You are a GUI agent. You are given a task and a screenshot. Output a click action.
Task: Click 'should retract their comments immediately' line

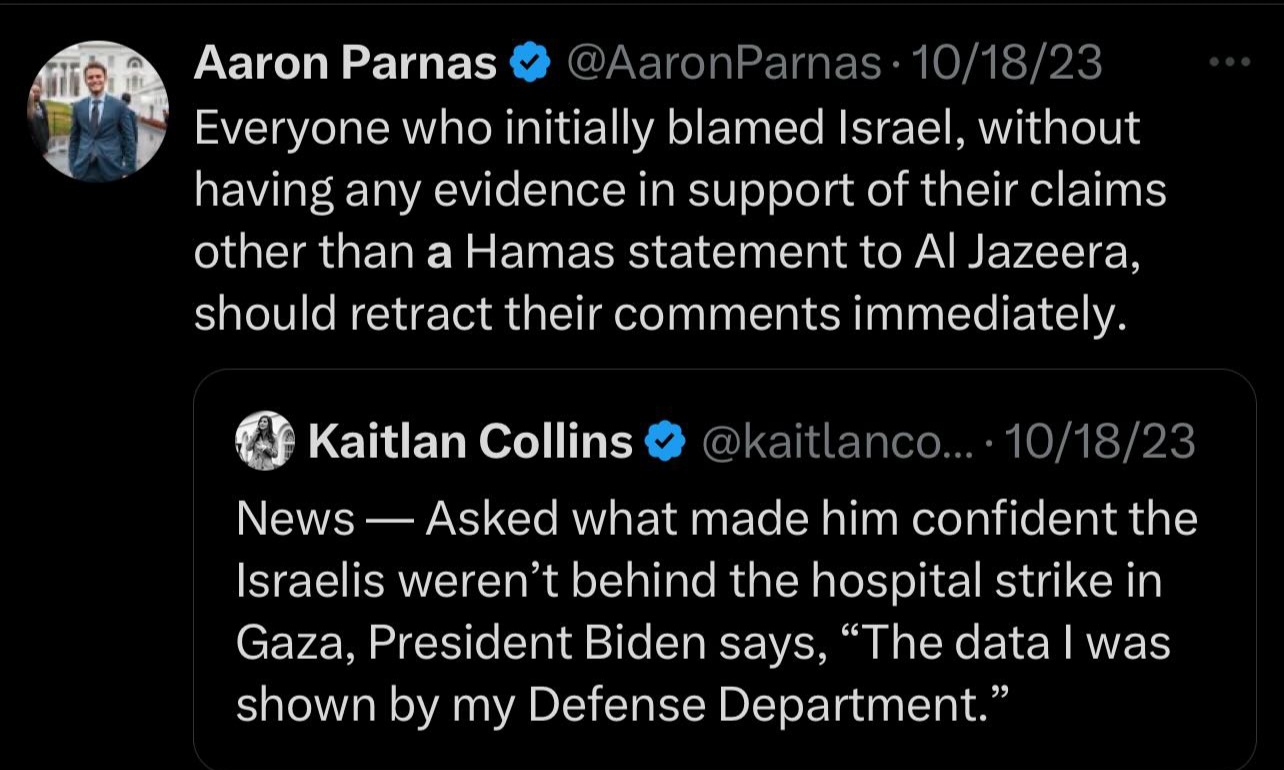[660, 315]
